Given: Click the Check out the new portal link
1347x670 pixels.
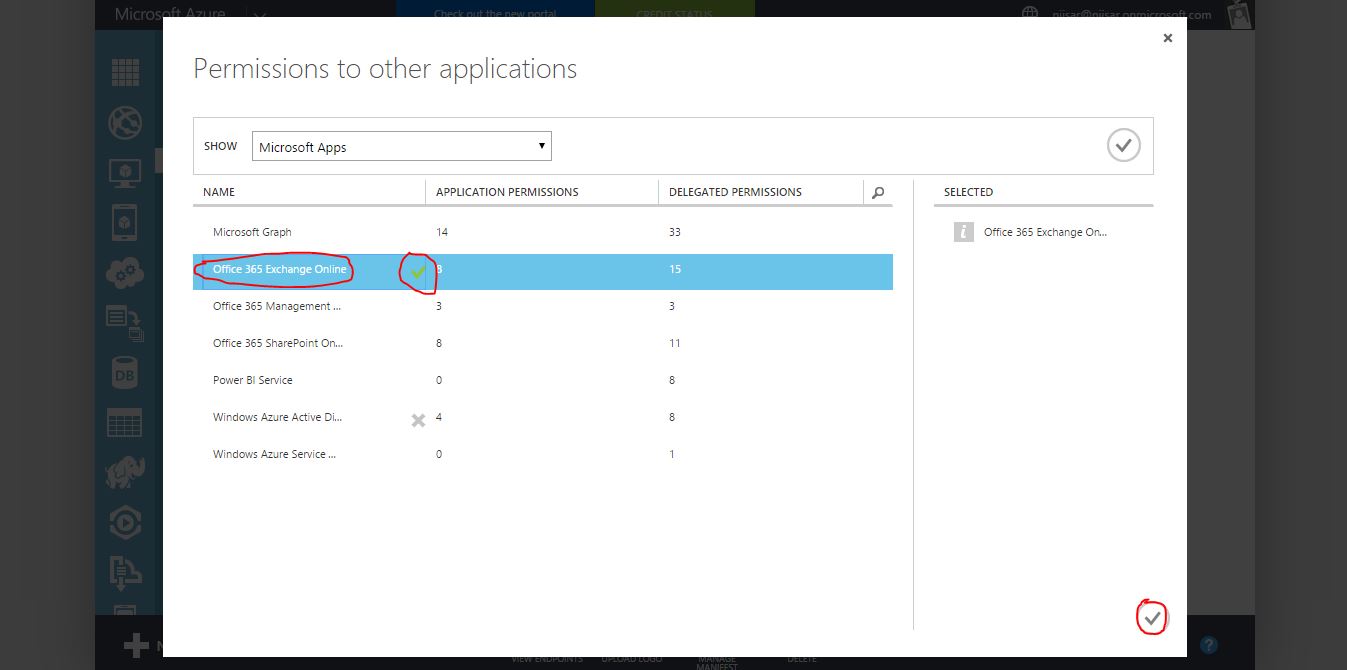Looking at the screenshot, I should pos(495,14).
